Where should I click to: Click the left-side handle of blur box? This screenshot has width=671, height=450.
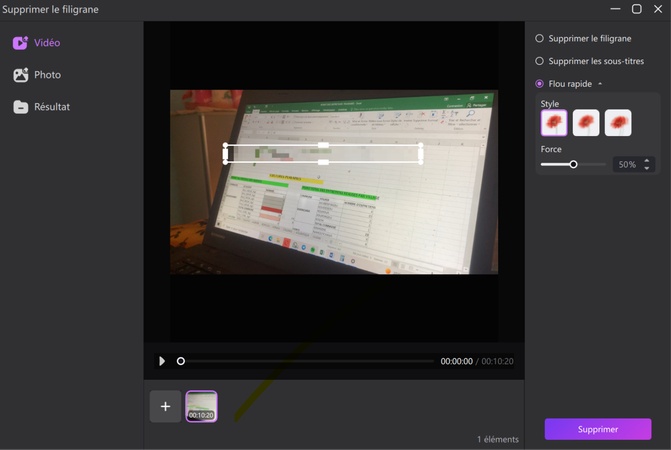click(x=226, y=154)
